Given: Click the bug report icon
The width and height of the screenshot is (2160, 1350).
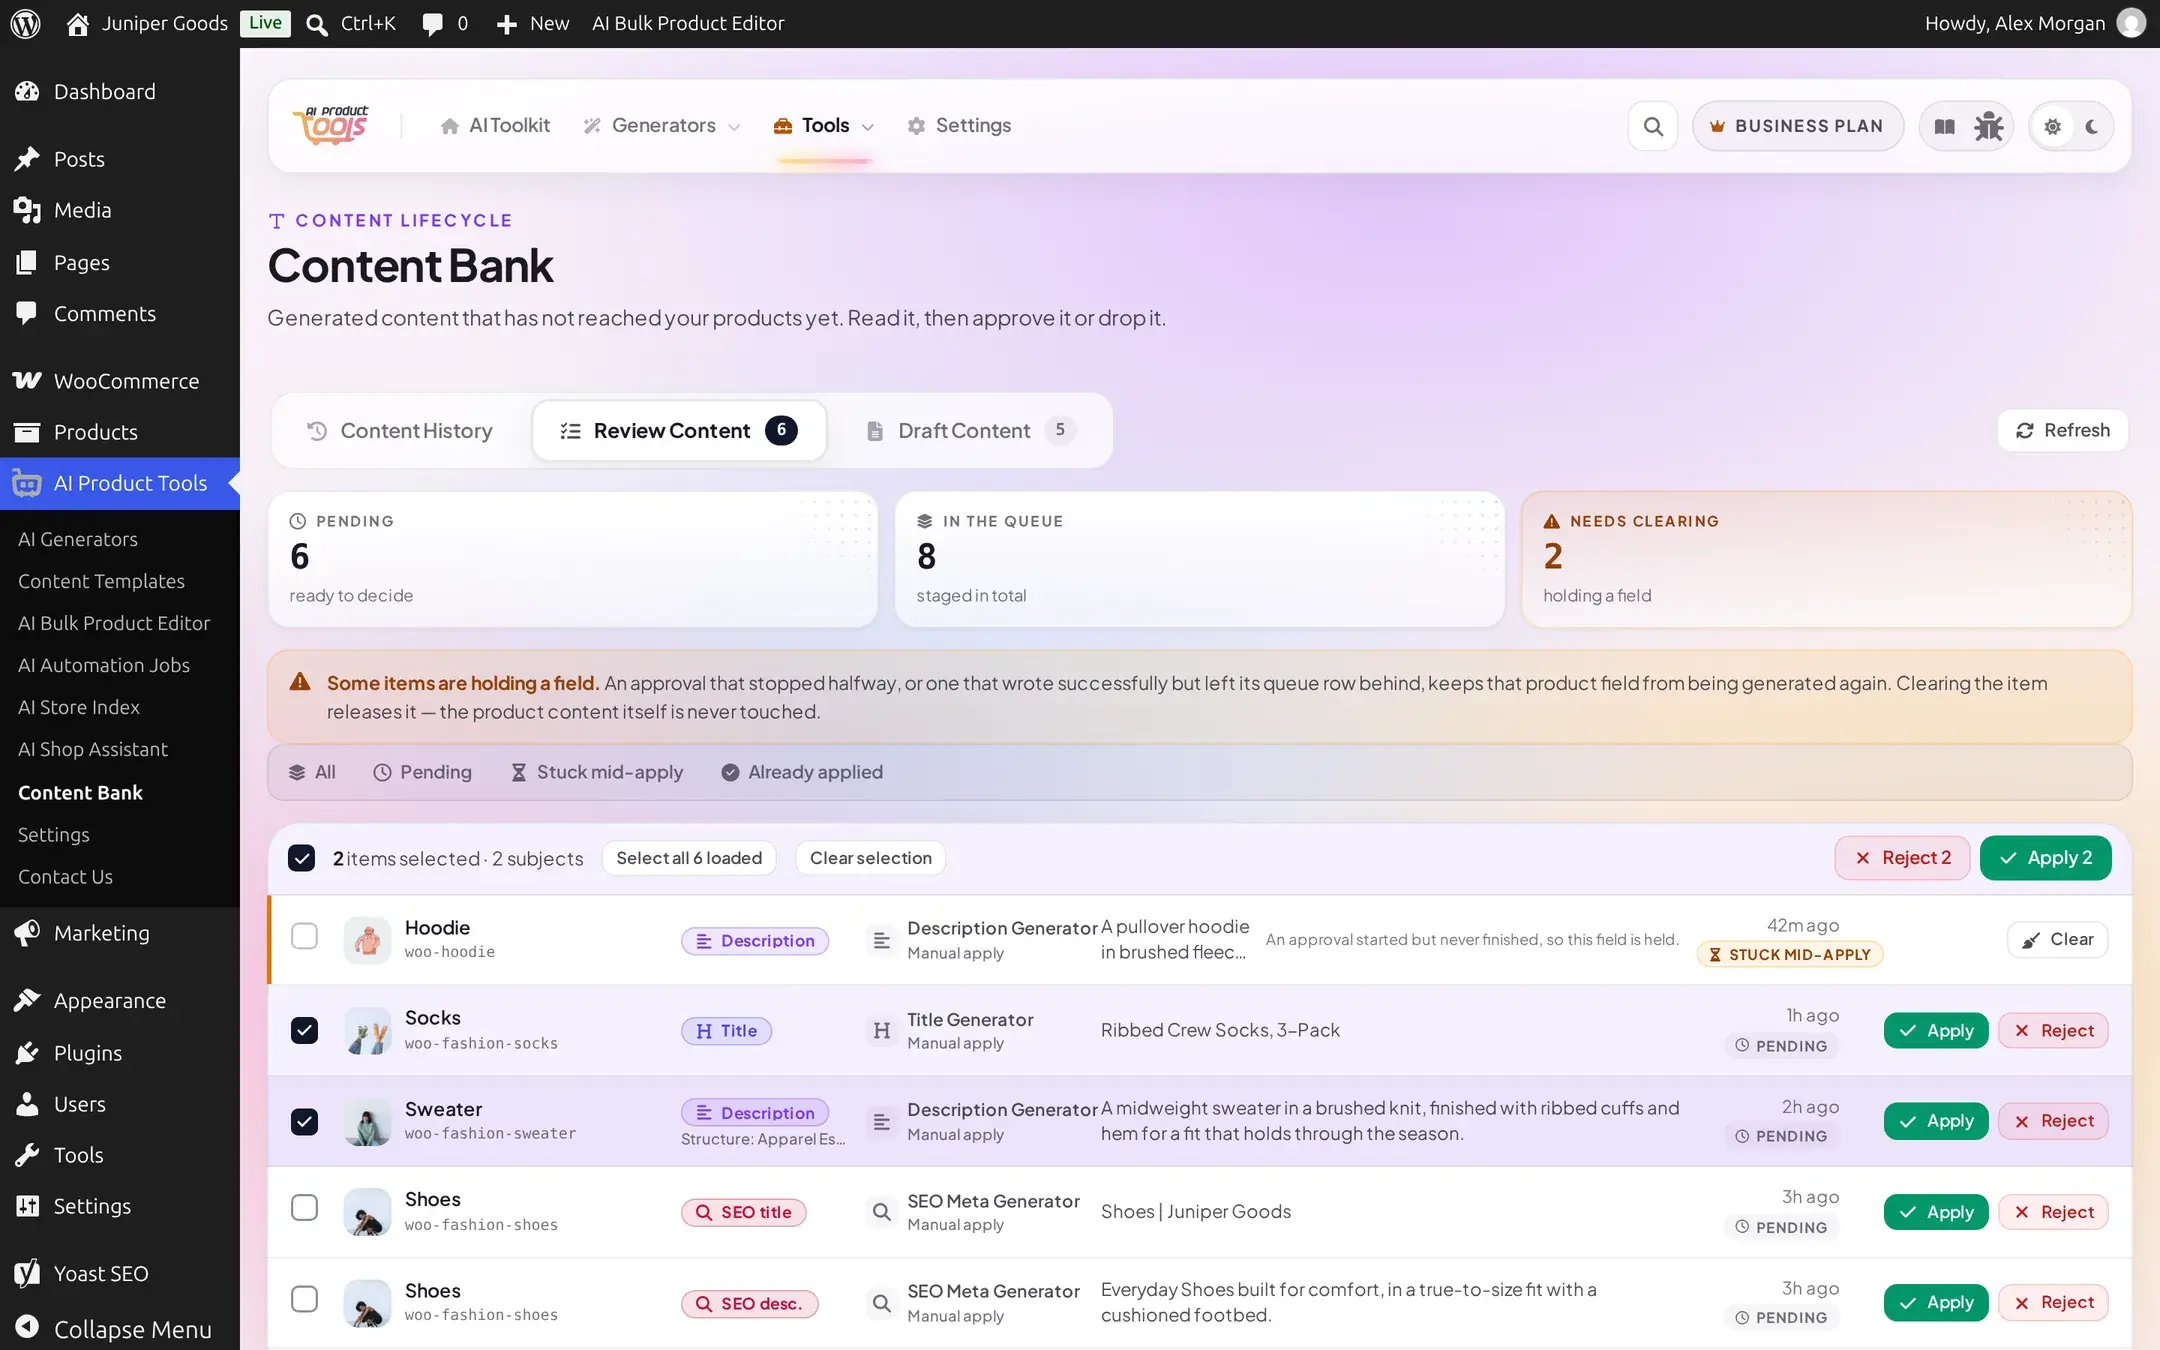Looking at the screenshot, I should pyautogui.click(x=1988, y=126).
